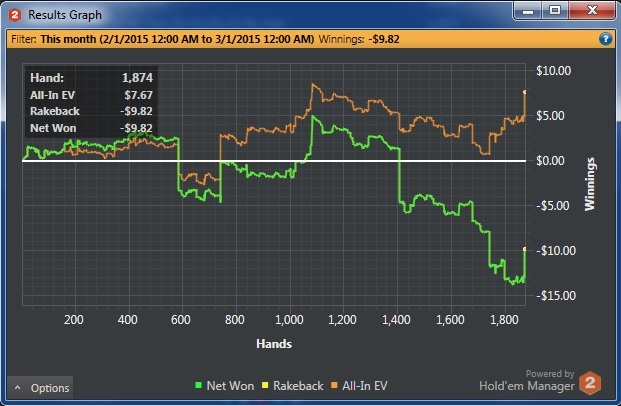Toggle the Rakeback legend entry
The width and height of the screenshot is (621, 406).
coord(293,385)
